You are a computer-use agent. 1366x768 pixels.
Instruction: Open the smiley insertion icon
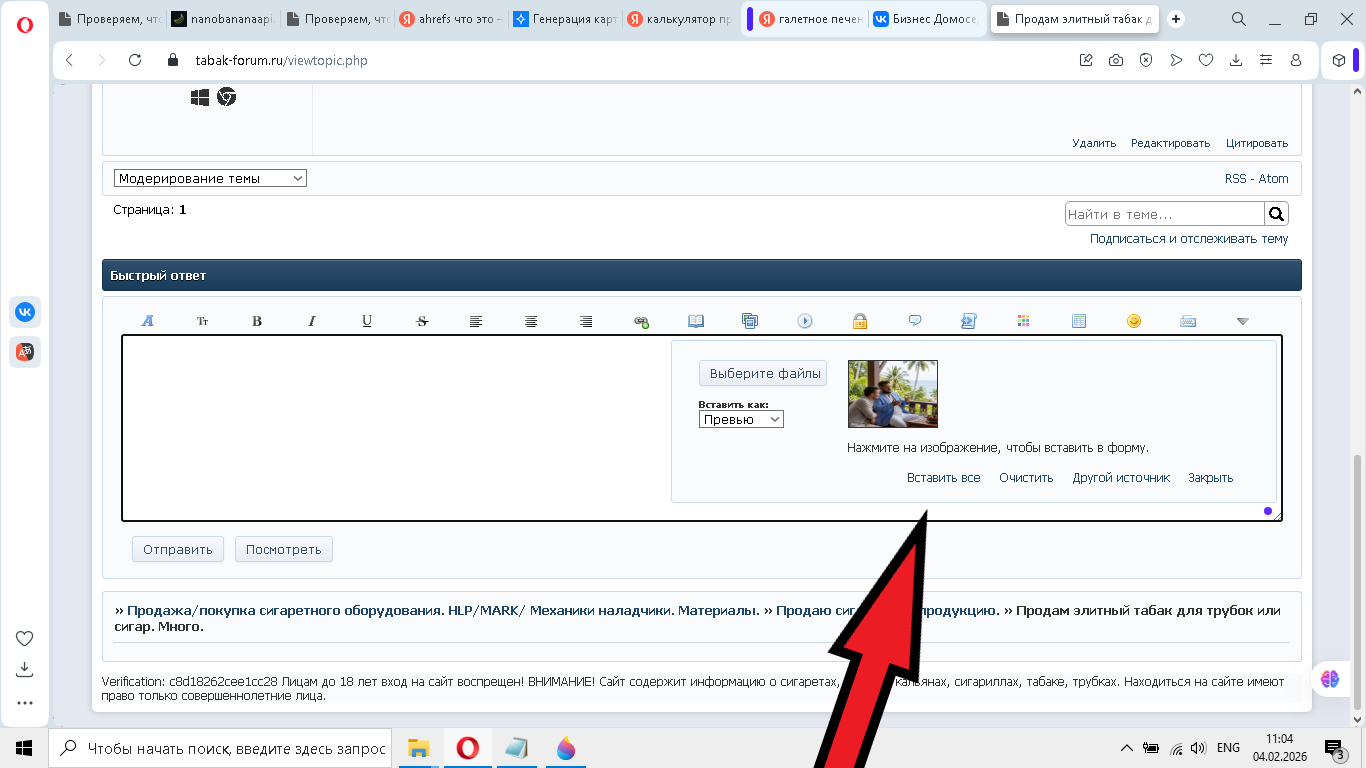click(1132, 320)
